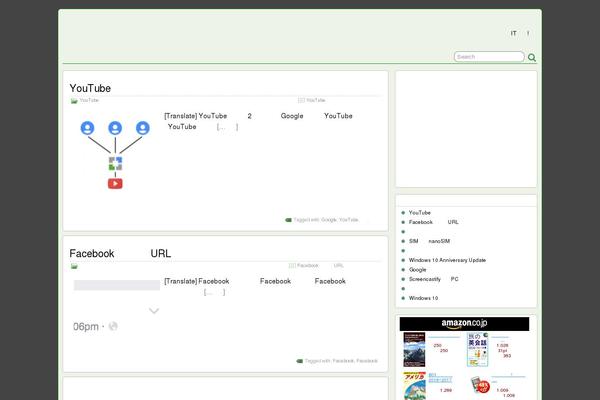Open Google entry in sidebar list

(417, 269)
